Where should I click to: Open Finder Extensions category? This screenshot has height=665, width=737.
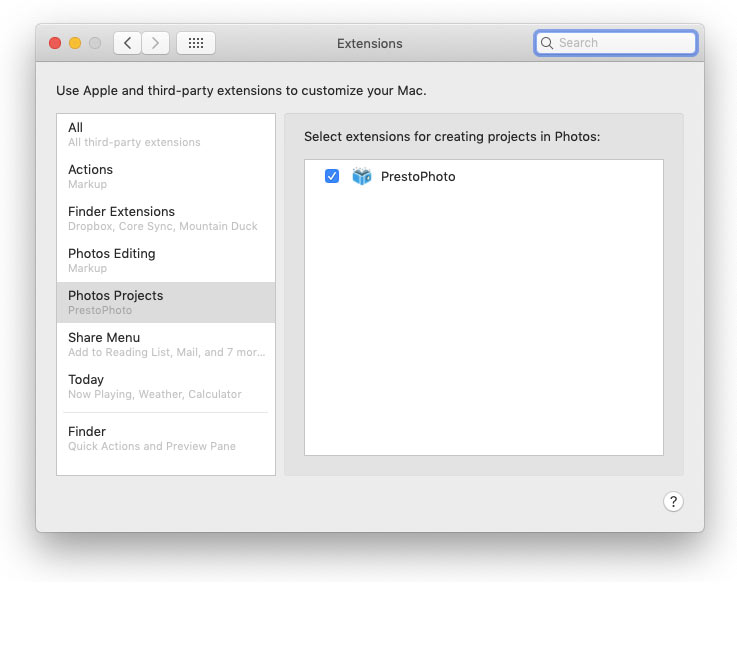165,218
